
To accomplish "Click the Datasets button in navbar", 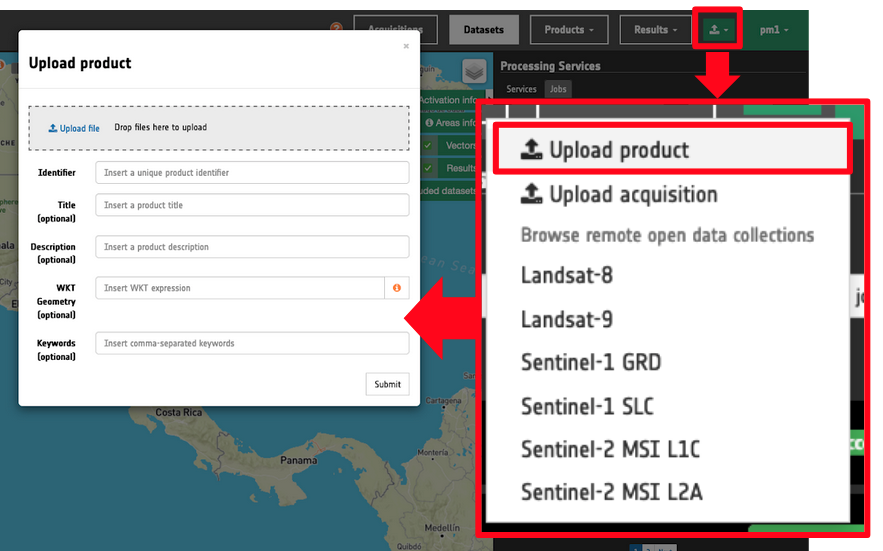I will point(483,30).
